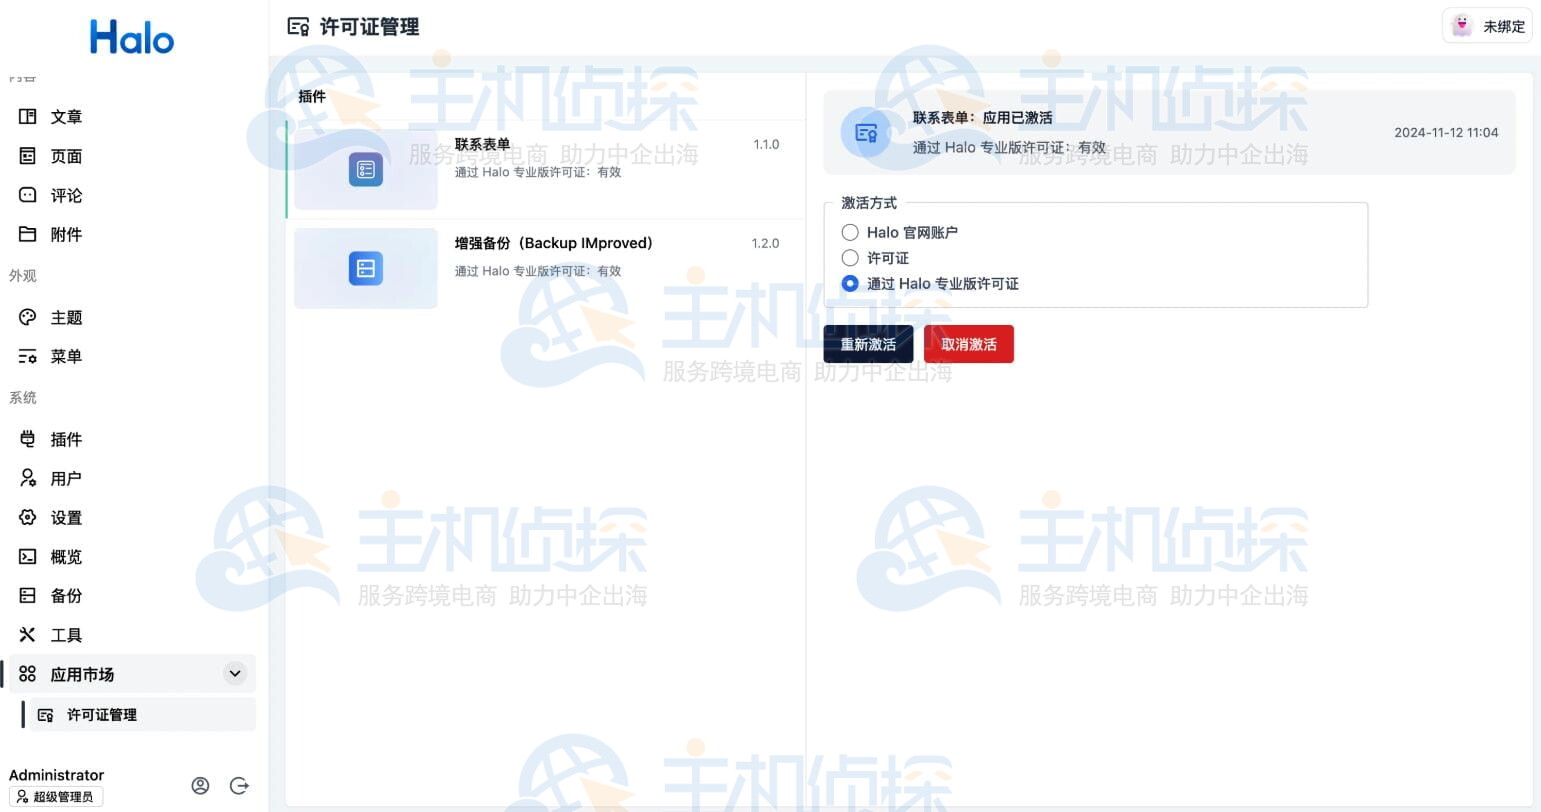Open the 插件 (Plugins) manager

(65, 439)
